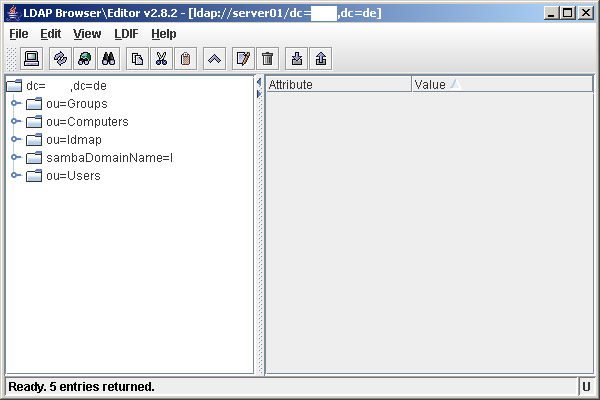This screenshot has height=400, width=600.
Task: Click the ou=Users folder icon
Action: coord(34,176)
